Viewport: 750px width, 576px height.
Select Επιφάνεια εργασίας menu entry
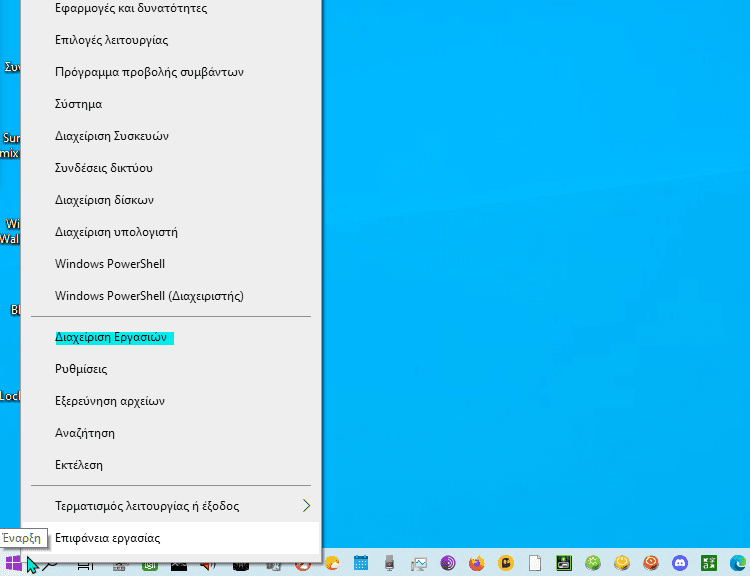pos(171,538)
